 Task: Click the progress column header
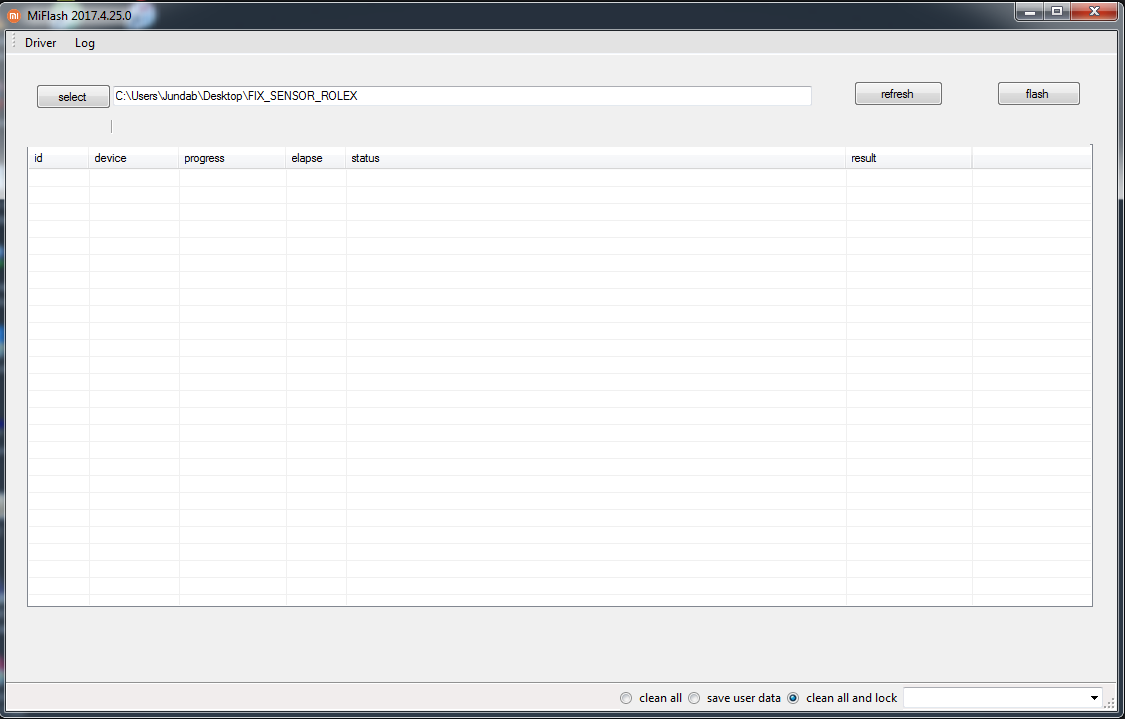pos(232,159)
